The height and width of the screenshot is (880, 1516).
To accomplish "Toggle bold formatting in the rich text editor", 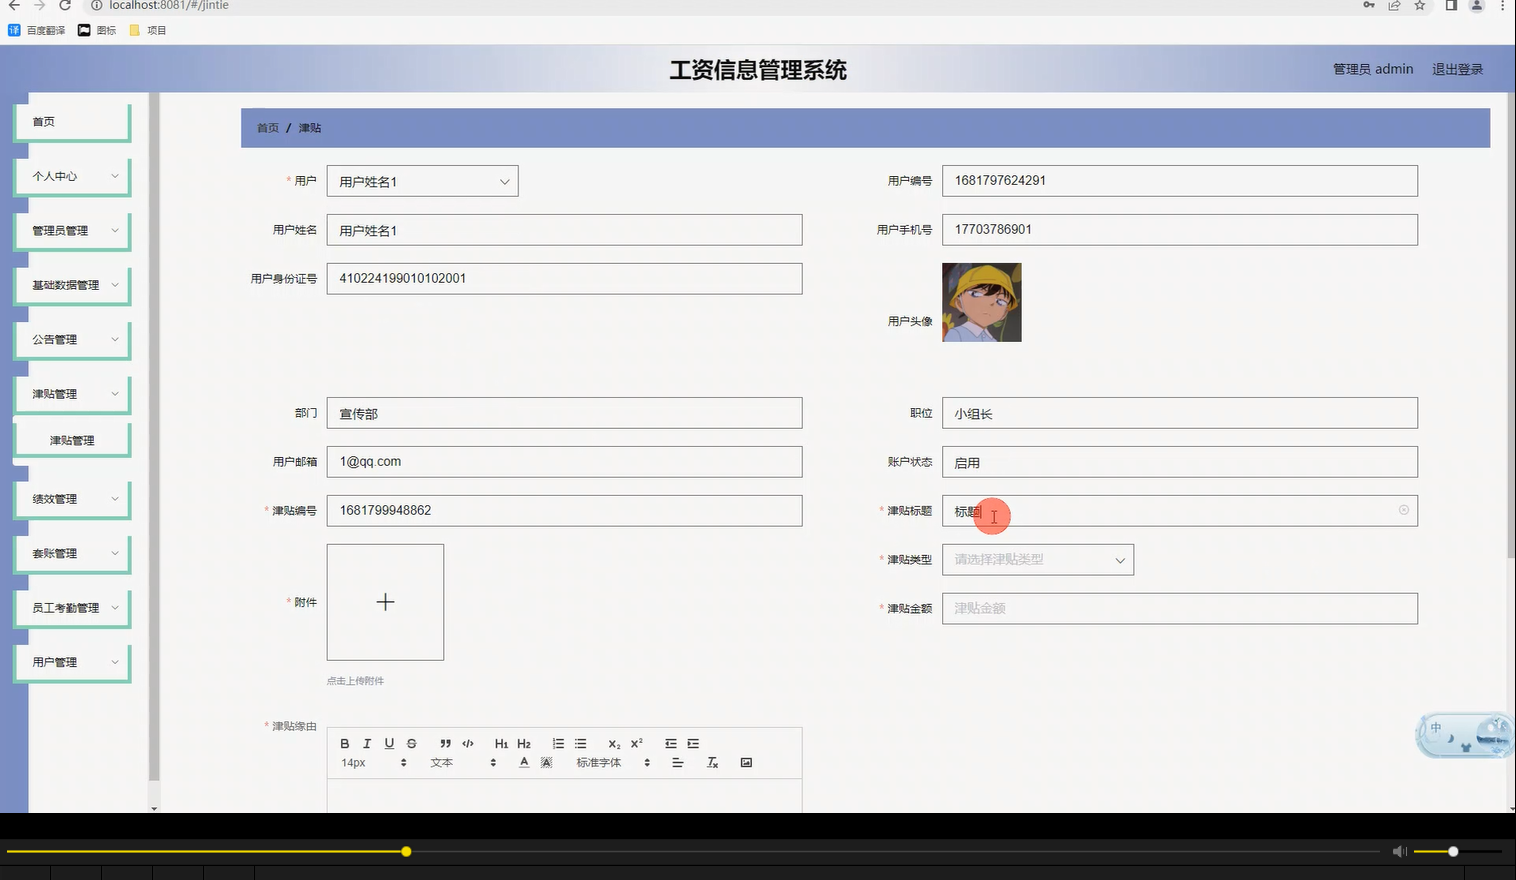I will [x=344, y=743].
